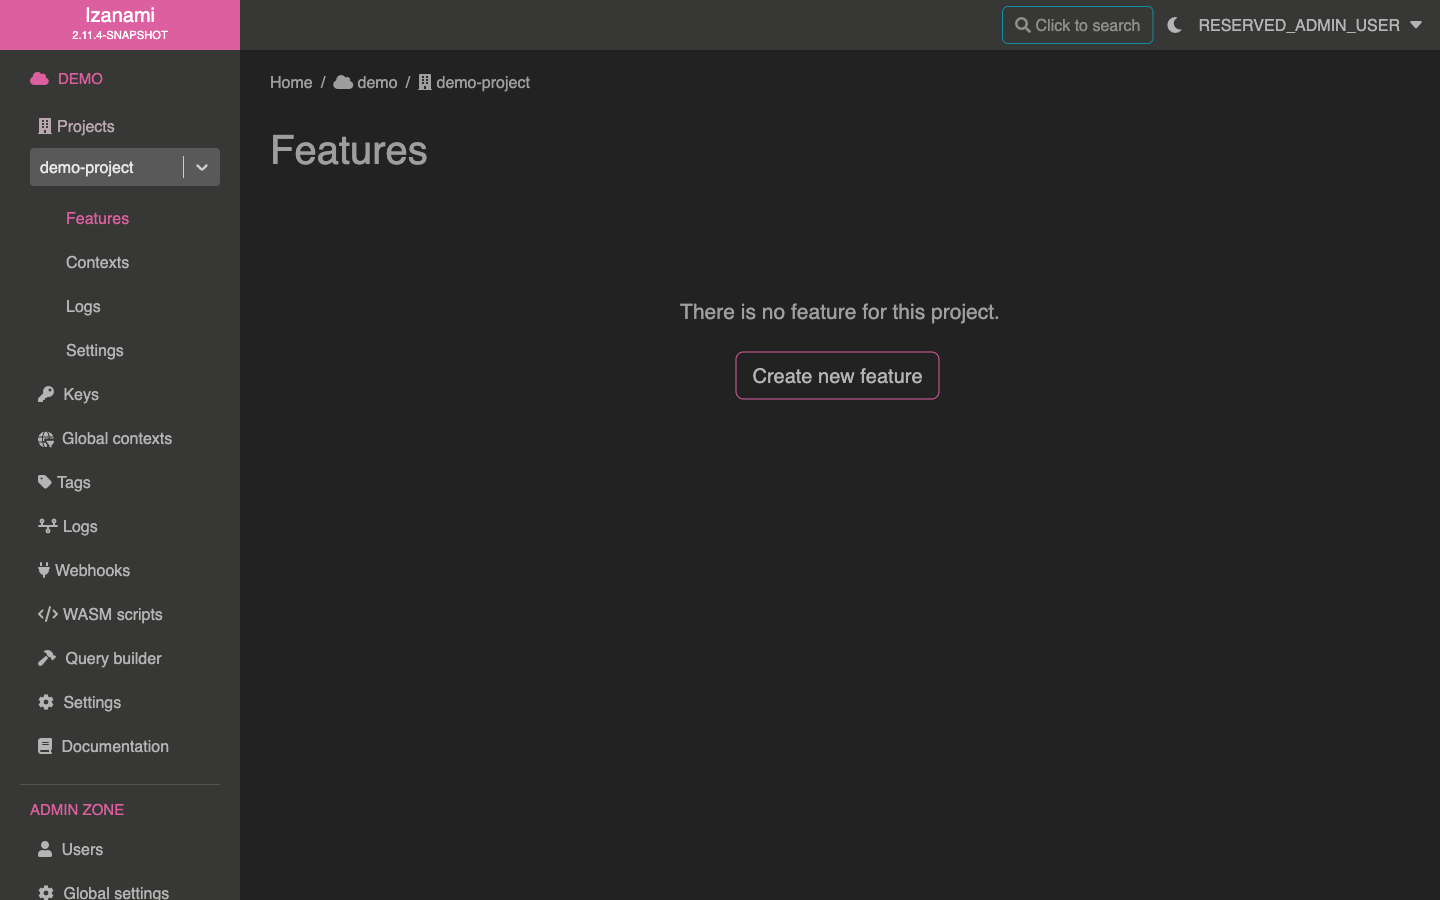Click the user icon next to Users
This screenshot has width=1440, height=900.
(45, 849)
